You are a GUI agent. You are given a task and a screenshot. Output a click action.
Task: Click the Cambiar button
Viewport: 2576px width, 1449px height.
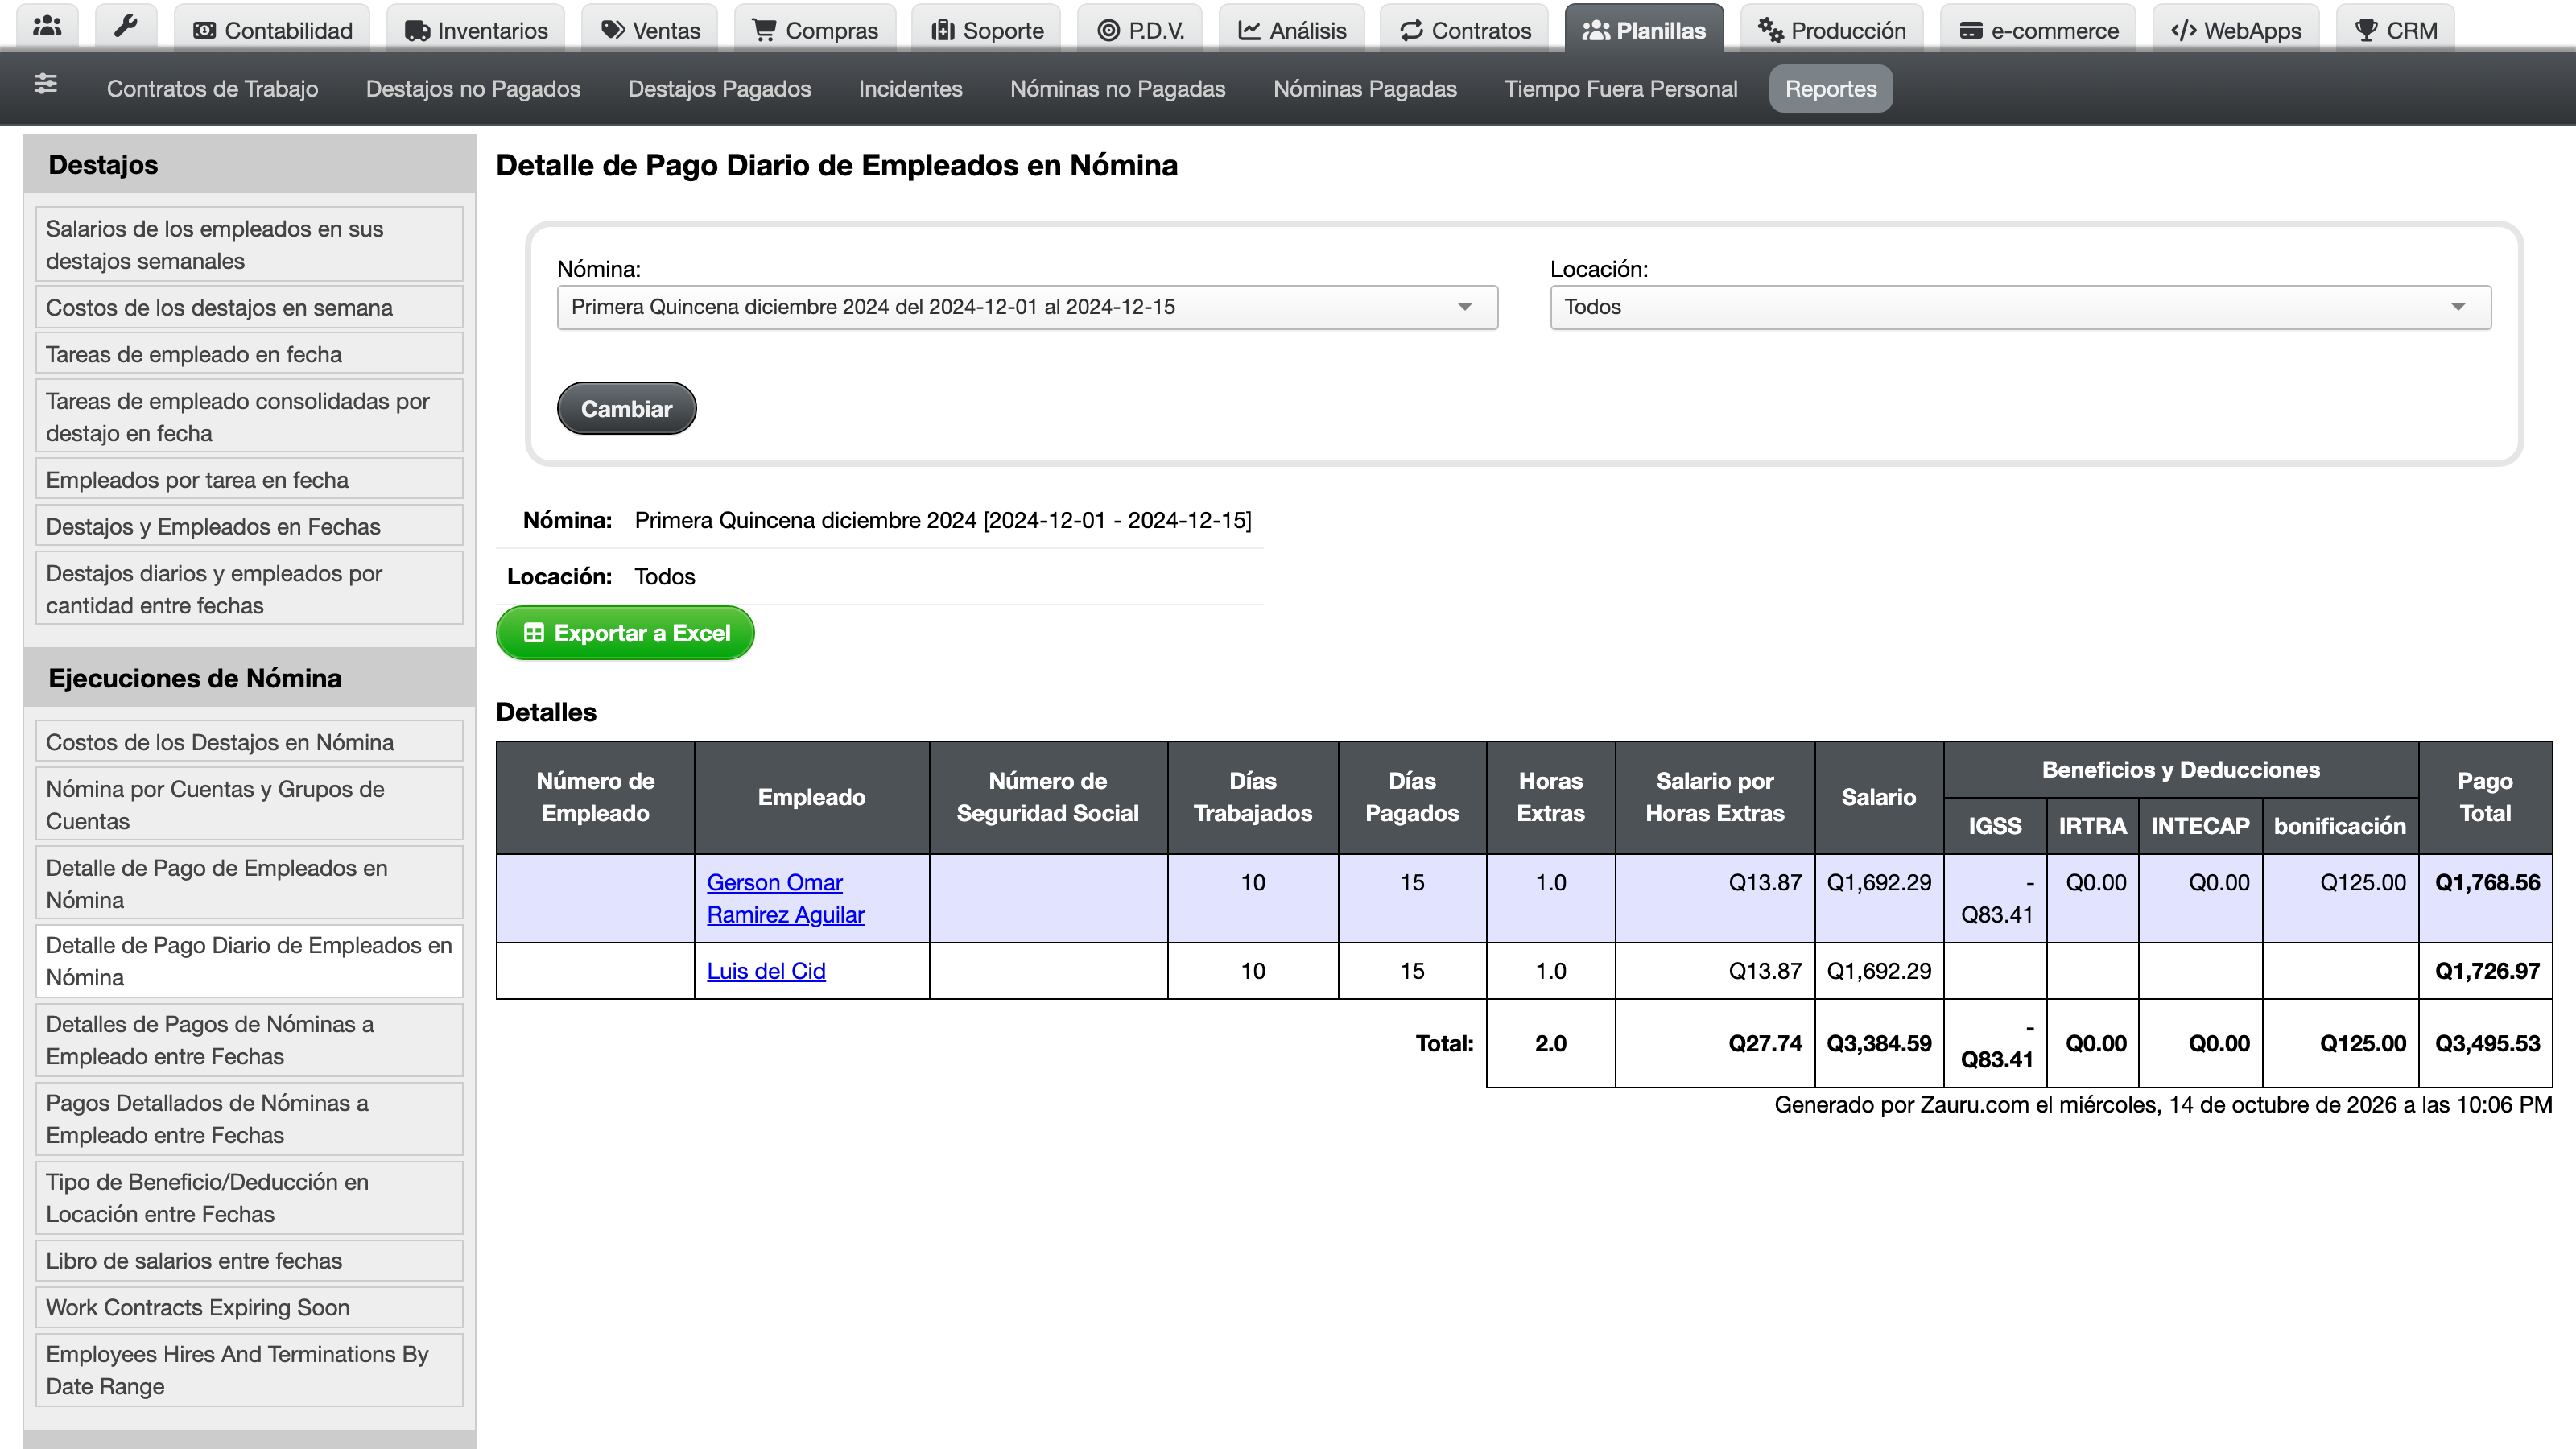coord(626,408)
